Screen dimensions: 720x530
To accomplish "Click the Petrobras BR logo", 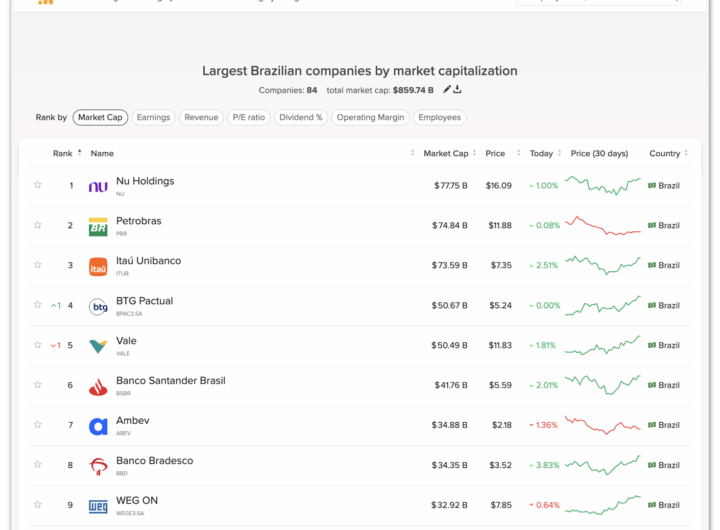I will click(x=98, y=226).
